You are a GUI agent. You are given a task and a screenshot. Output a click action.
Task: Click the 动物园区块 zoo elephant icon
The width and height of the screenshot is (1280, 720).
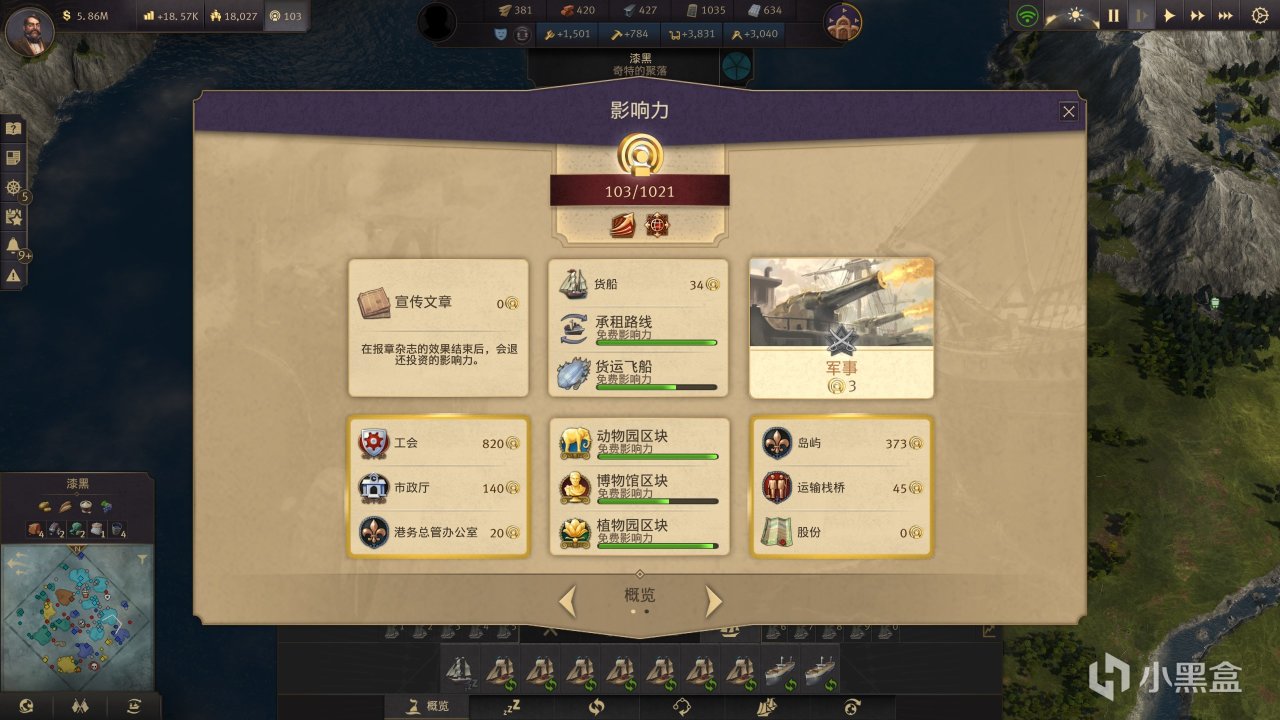pos(574,442)
